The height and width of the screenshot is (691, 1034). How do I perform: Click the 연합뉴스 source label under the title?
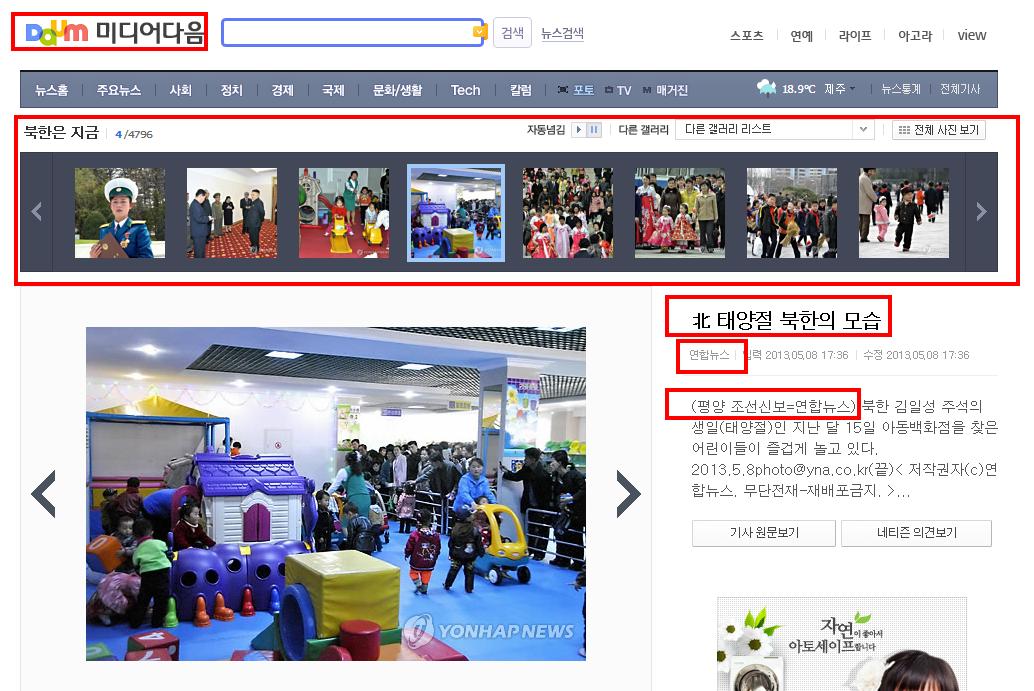click(x=710, y=355)
